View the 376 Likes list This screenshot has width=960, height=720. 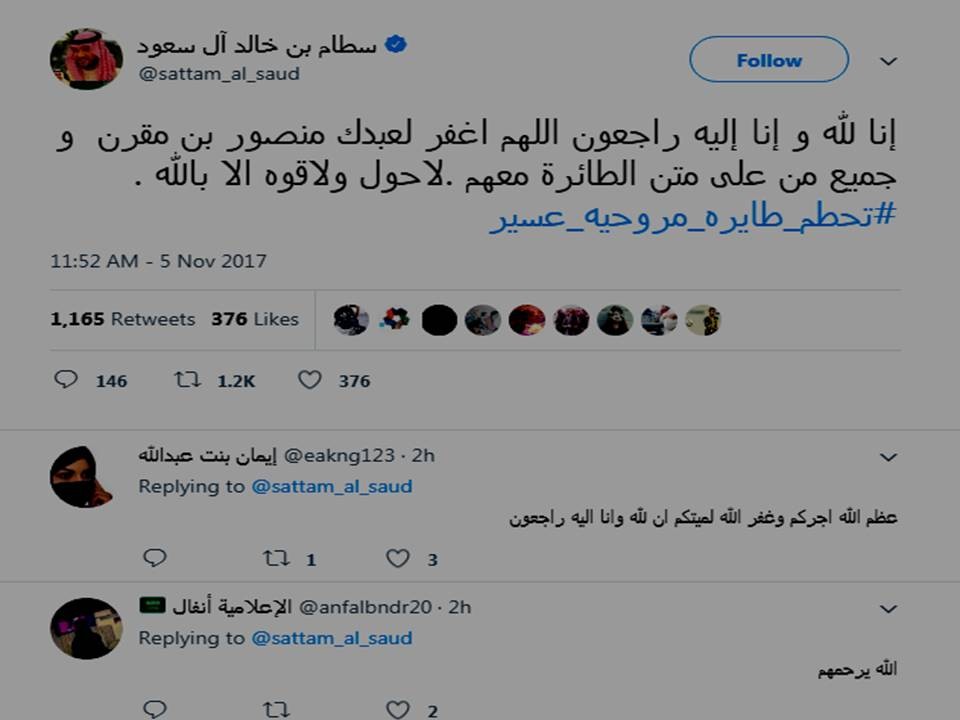tap(255, 319)
